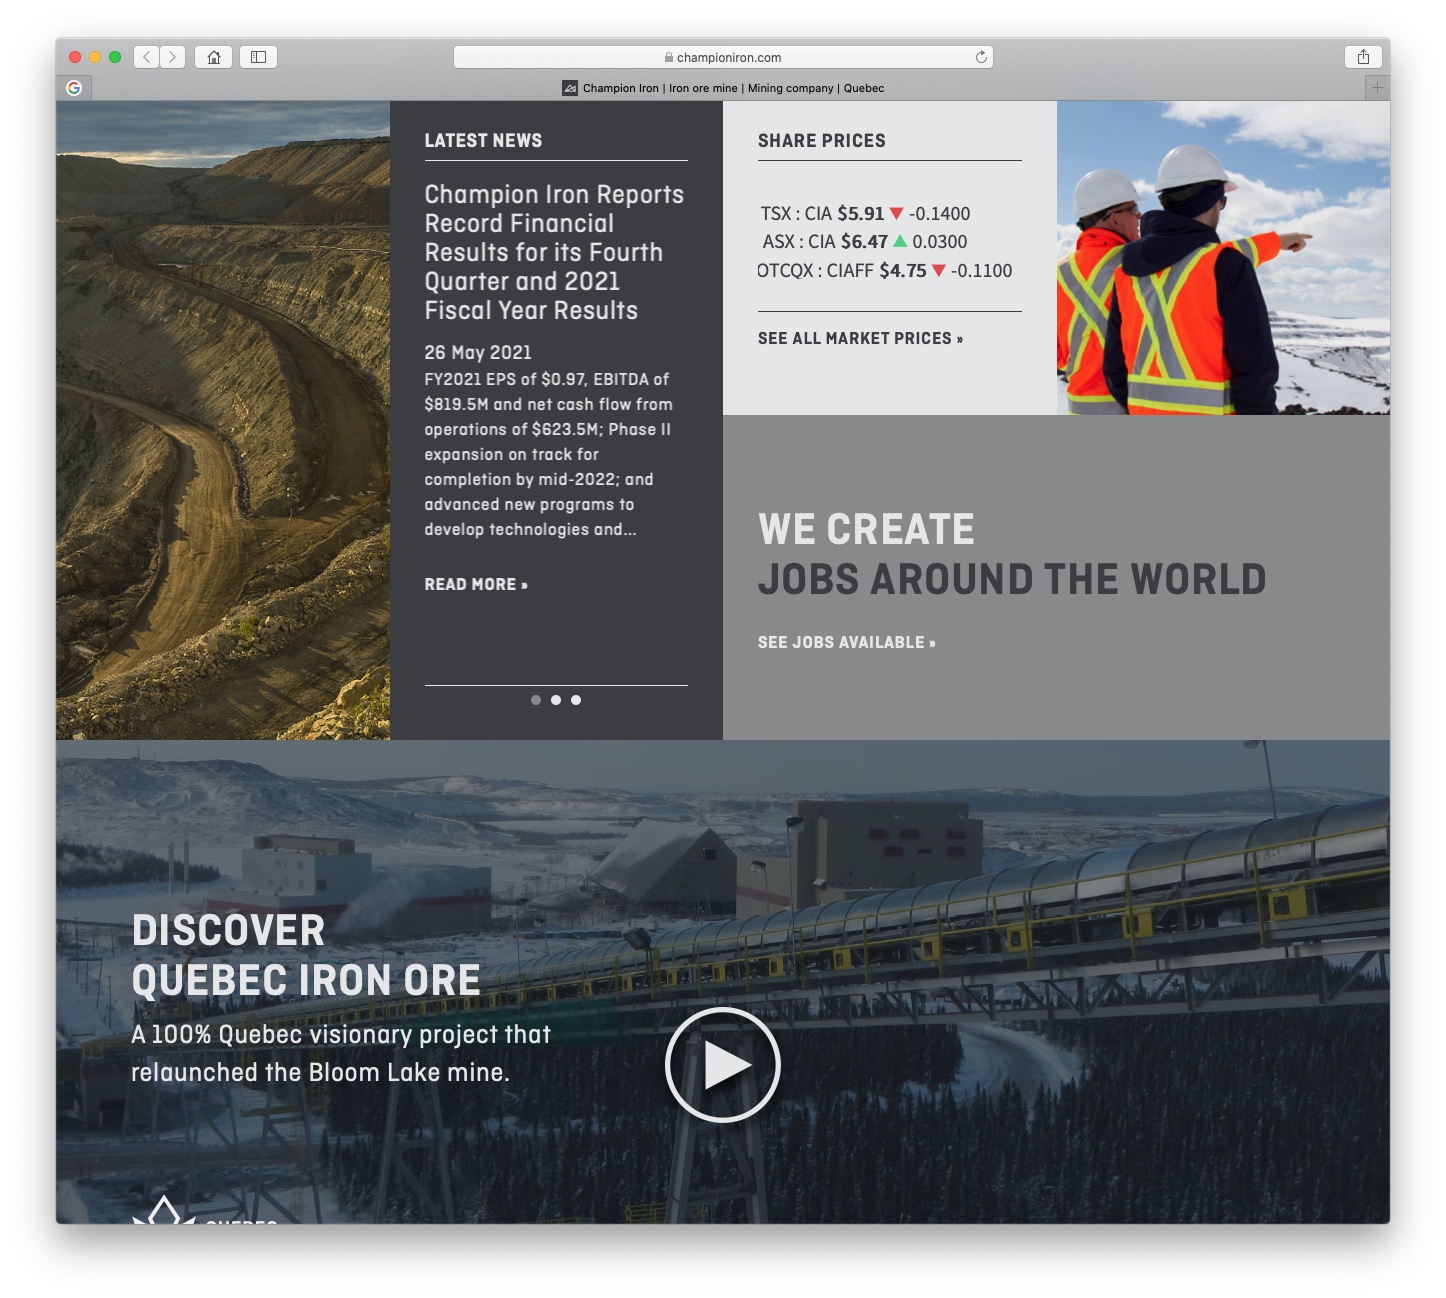
Task: Click the open-pit mine road image
Action: pyautogui.click(x=223, y=420)
